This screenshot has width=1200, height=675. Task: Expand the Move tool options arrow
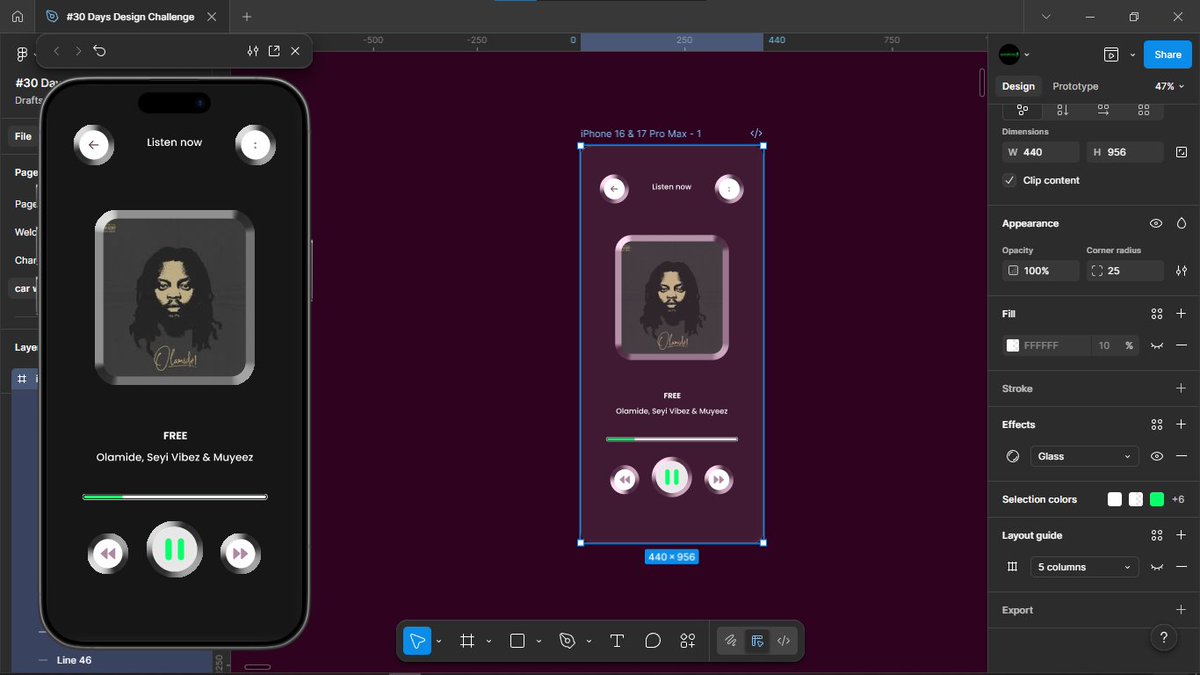(439, 641)
